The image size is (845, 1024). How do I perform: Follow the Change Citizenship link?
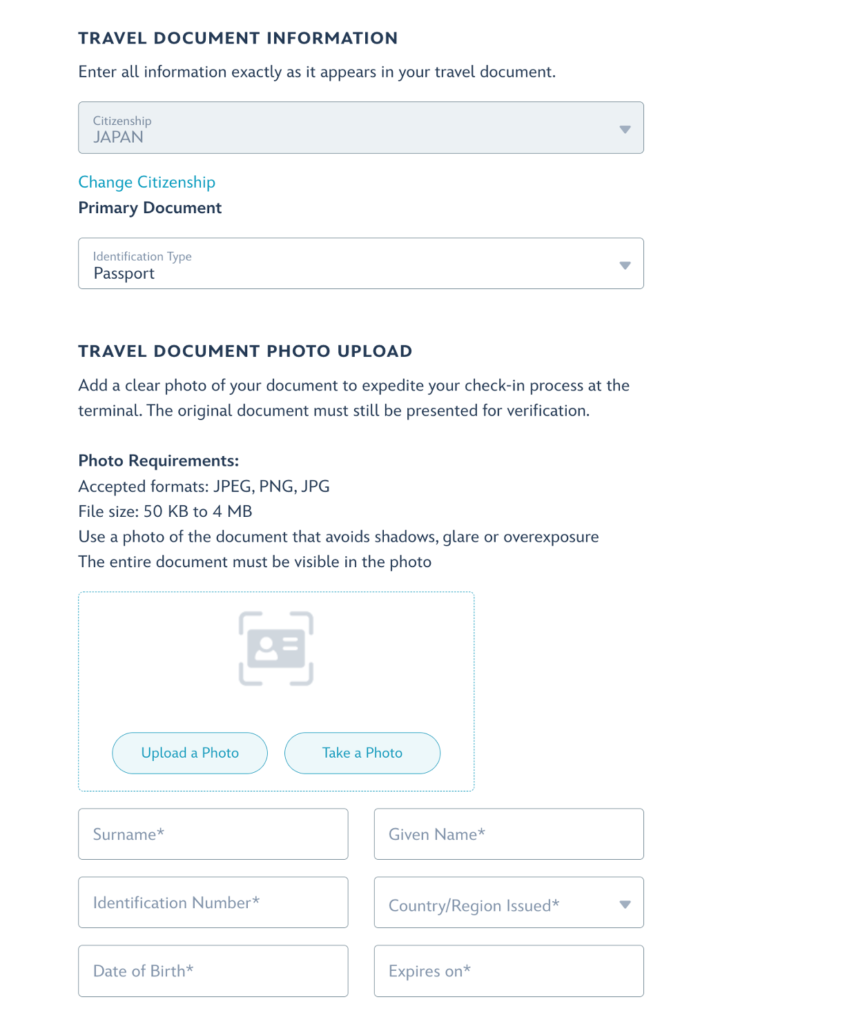tap(147, 182)
